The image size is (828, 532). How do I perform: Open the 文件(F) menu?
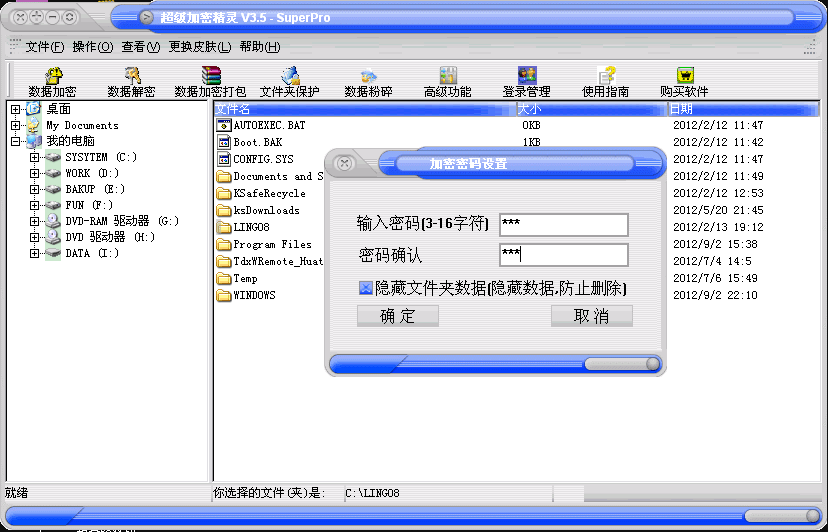(x=44, y=47)
